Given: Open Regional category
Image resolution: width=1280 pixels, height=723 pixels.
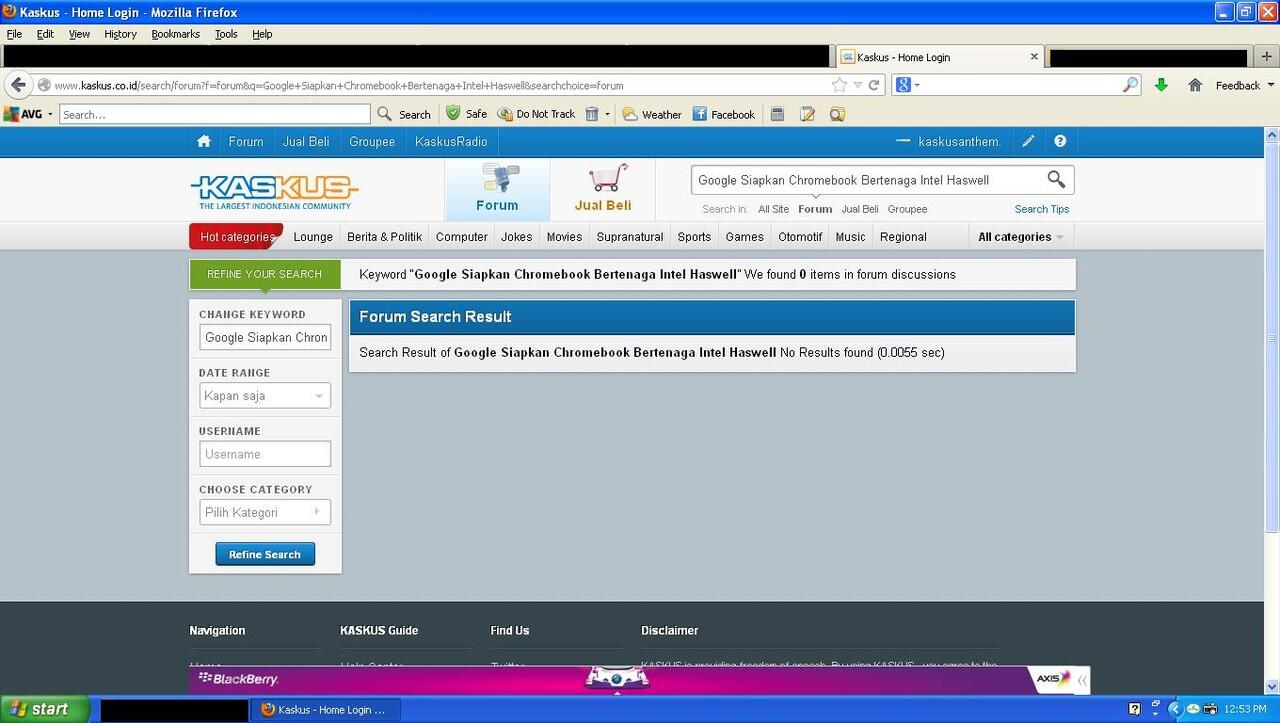Looking at the screenshot, I should click(903, 237).
